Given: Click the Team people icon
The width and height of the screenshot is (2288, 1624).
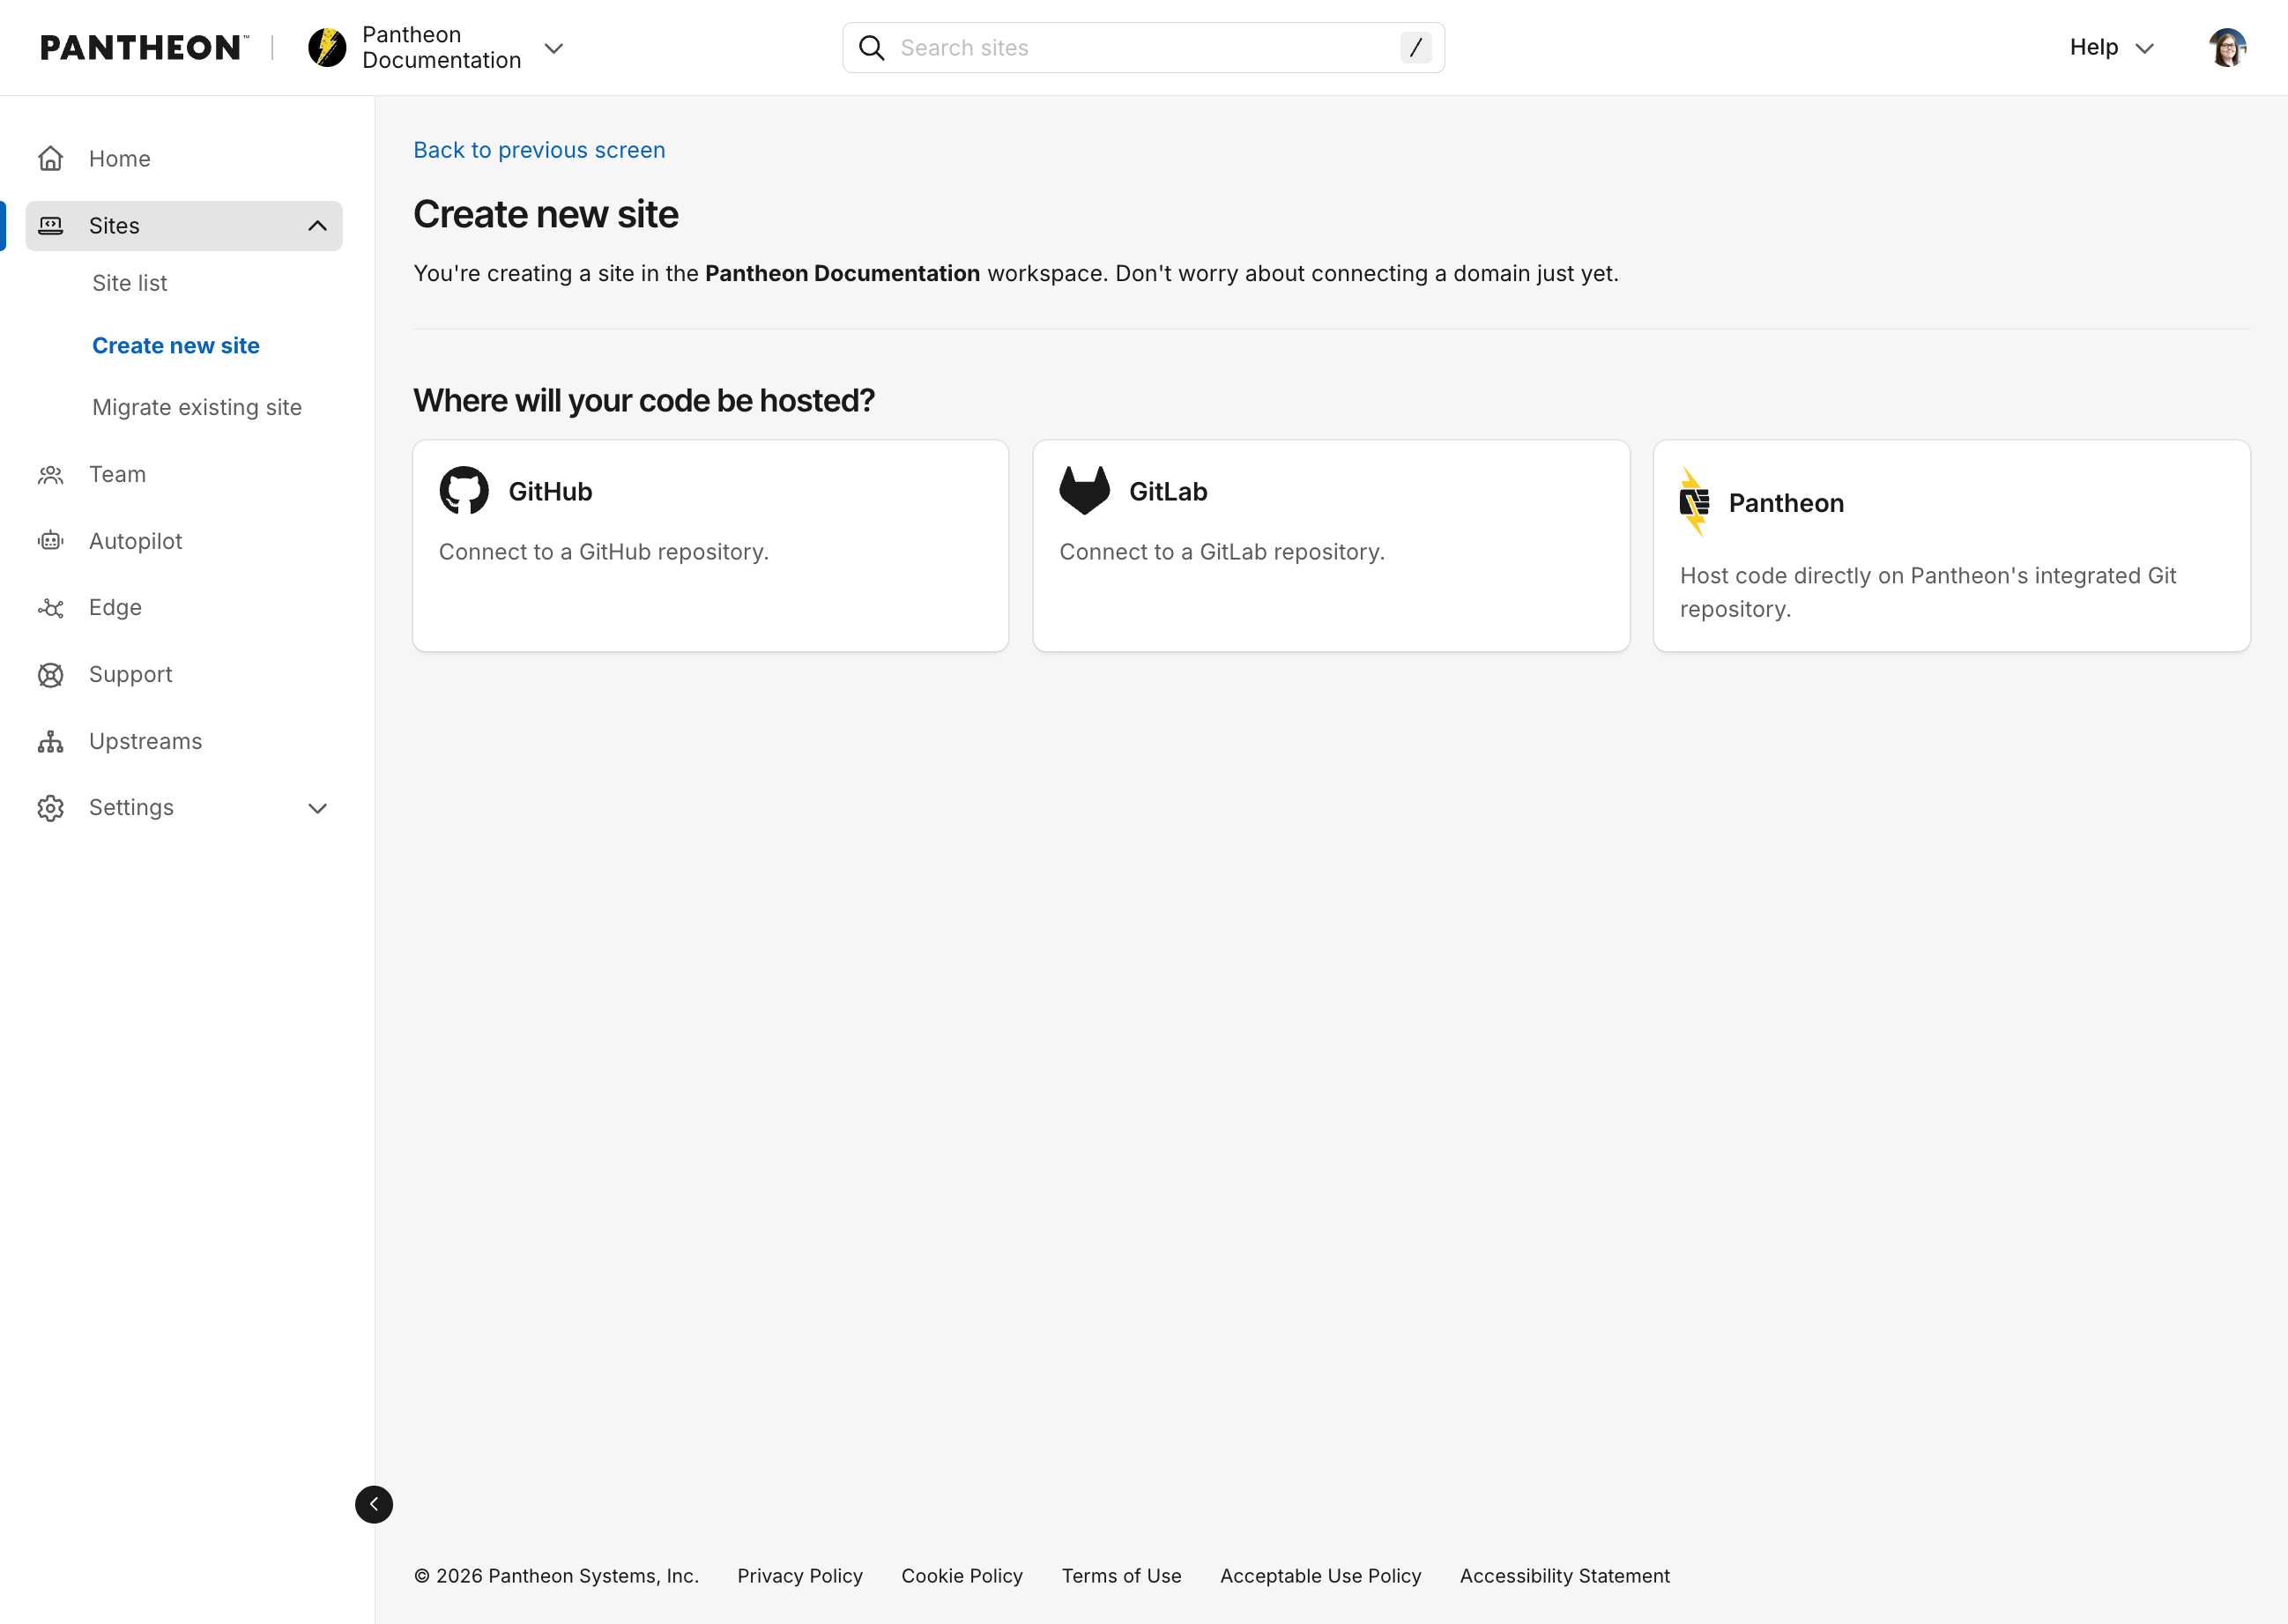Looking at the screenshot, I should pyautogui.click(x=51, y=475).
